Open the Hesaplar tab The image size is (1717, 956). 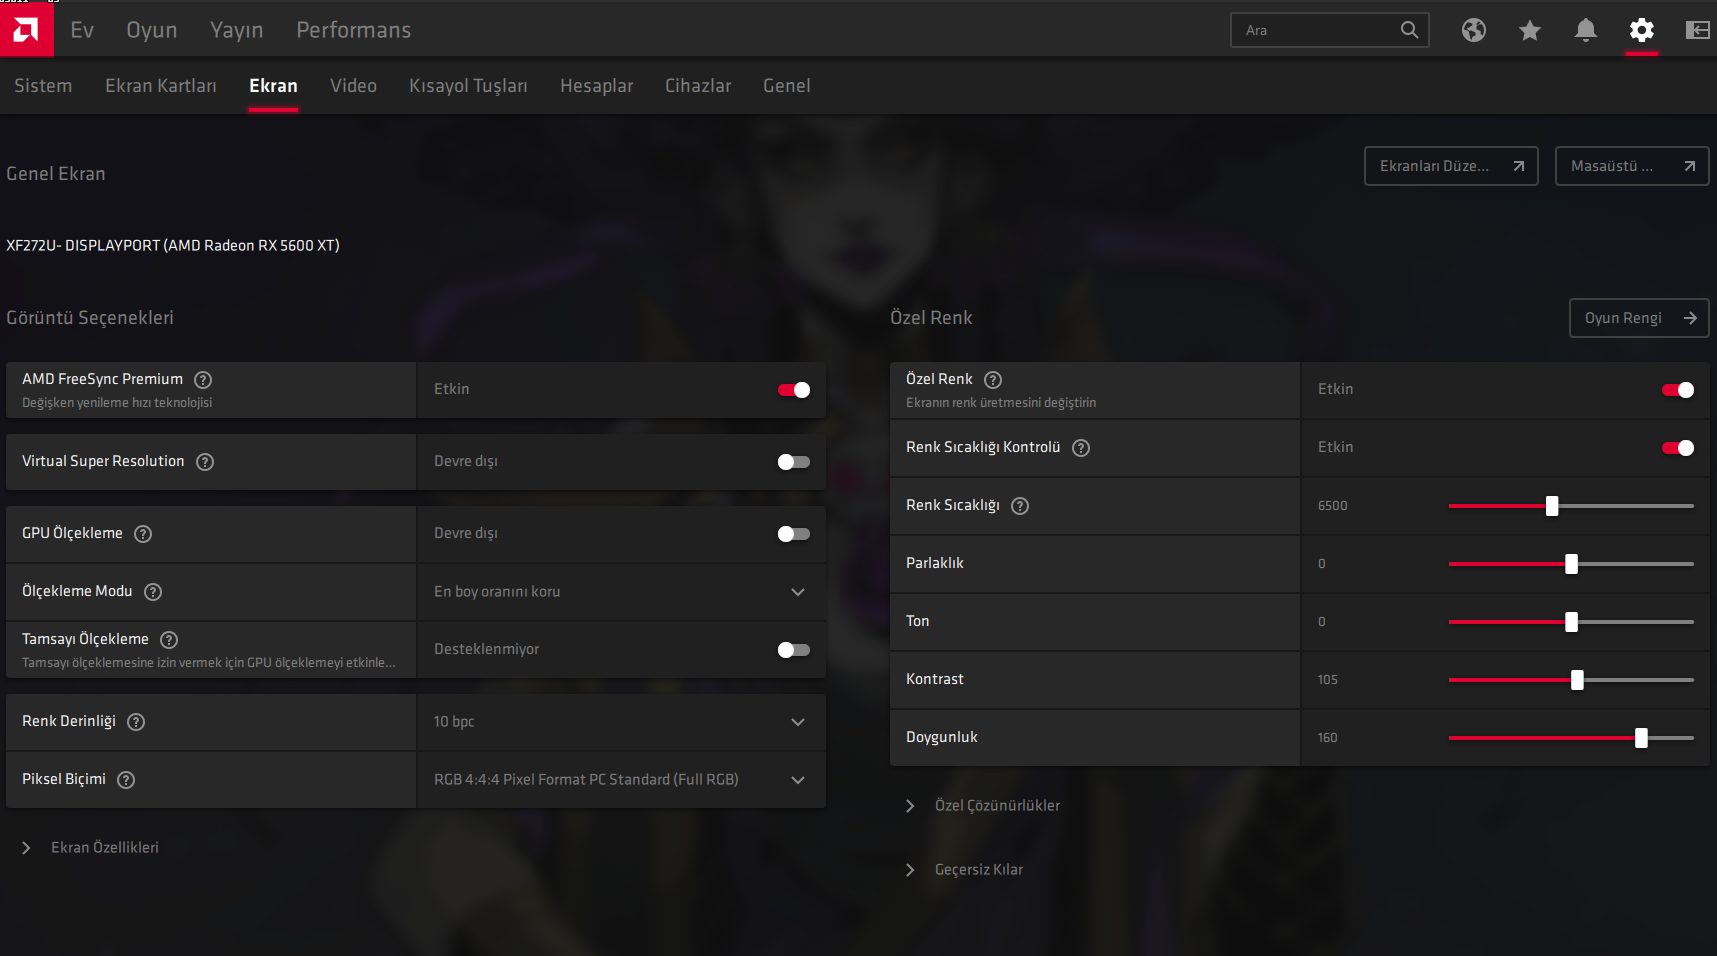[x=597, y=86]
